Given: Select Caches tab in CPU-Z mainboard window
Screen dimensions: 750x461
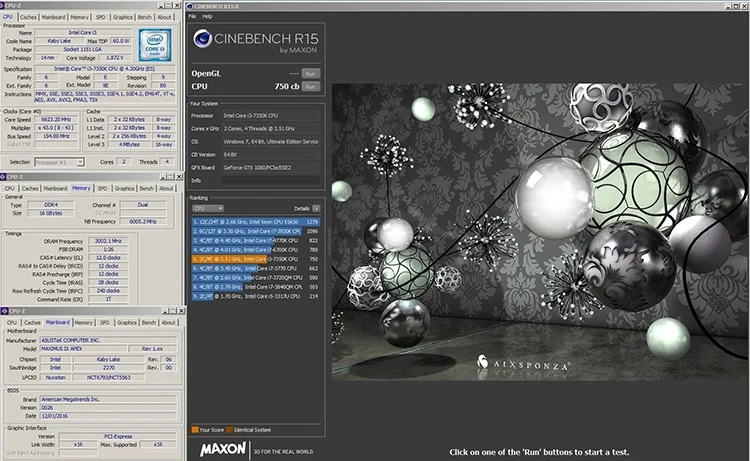Looking at the screenshot, I should click(32, 323).
